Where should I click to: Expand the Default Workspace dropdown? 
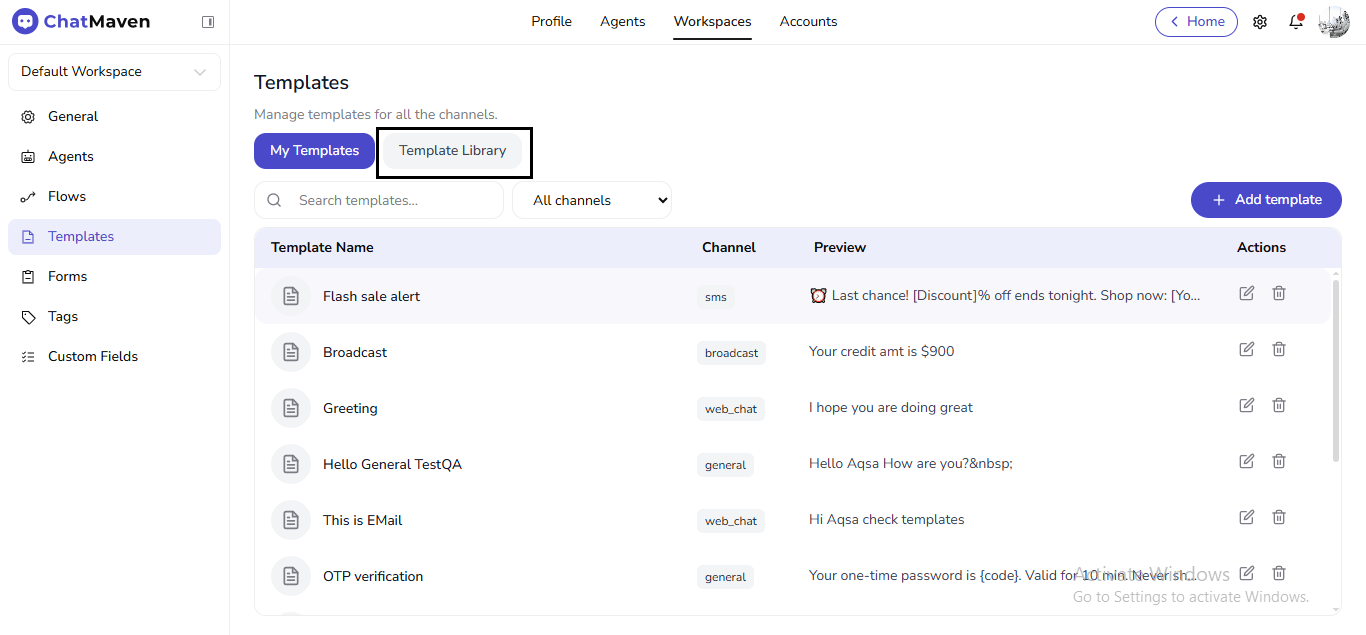(x=114, y=72)
